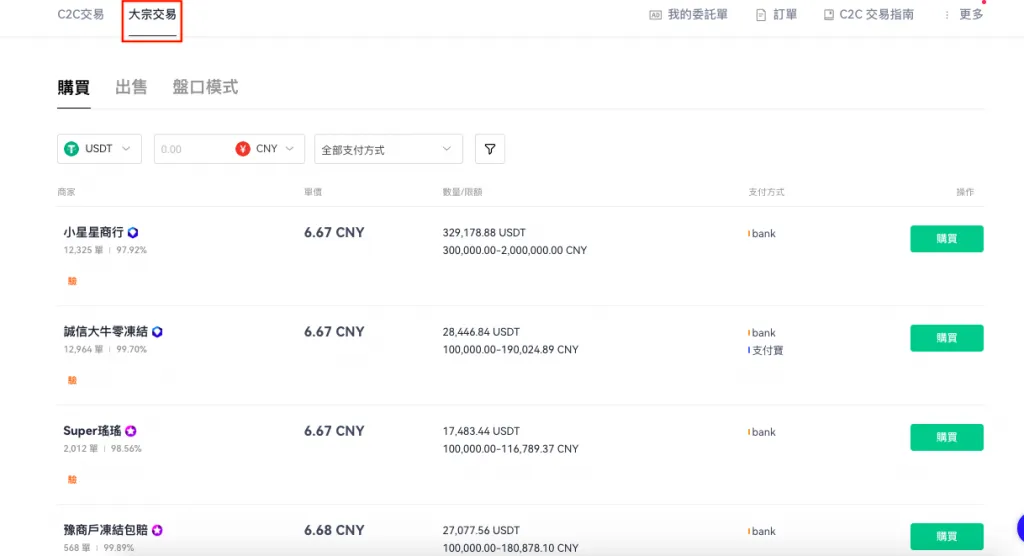Click orange 驗 tag under Super瑤瑤
Viewport: 1024px width, 556px height.
point(72,479)
